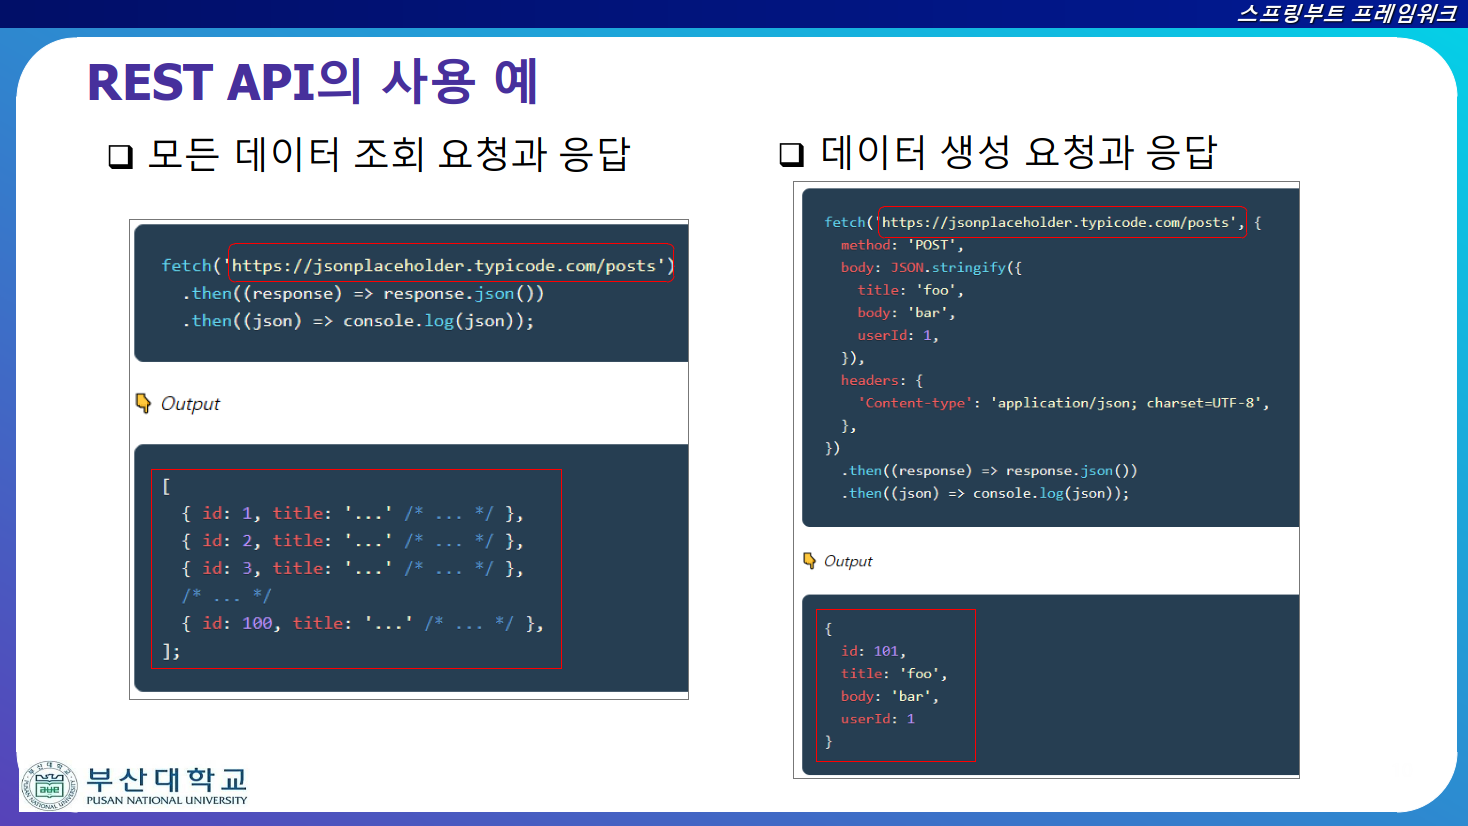
Task: Select heading 데이터 생성 요청과 응답
Action: [1018, 152]
